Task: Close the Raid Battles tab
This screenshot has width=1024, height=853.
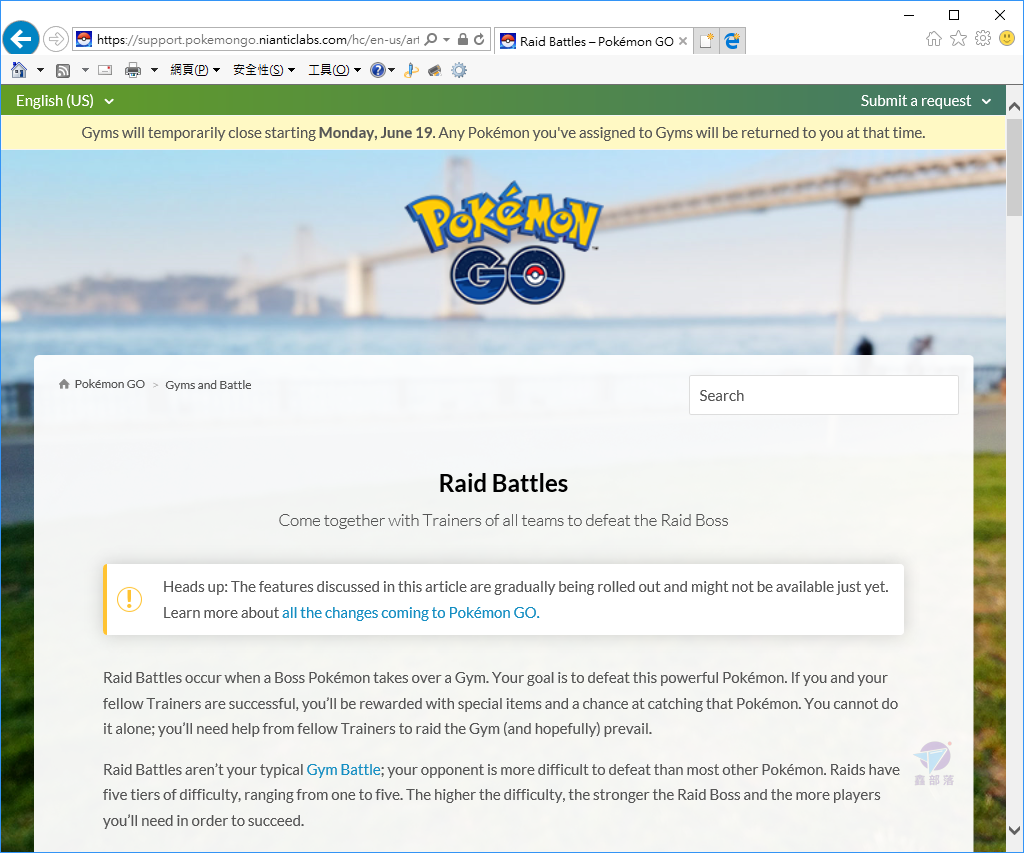Action: (x=683, y=41)
